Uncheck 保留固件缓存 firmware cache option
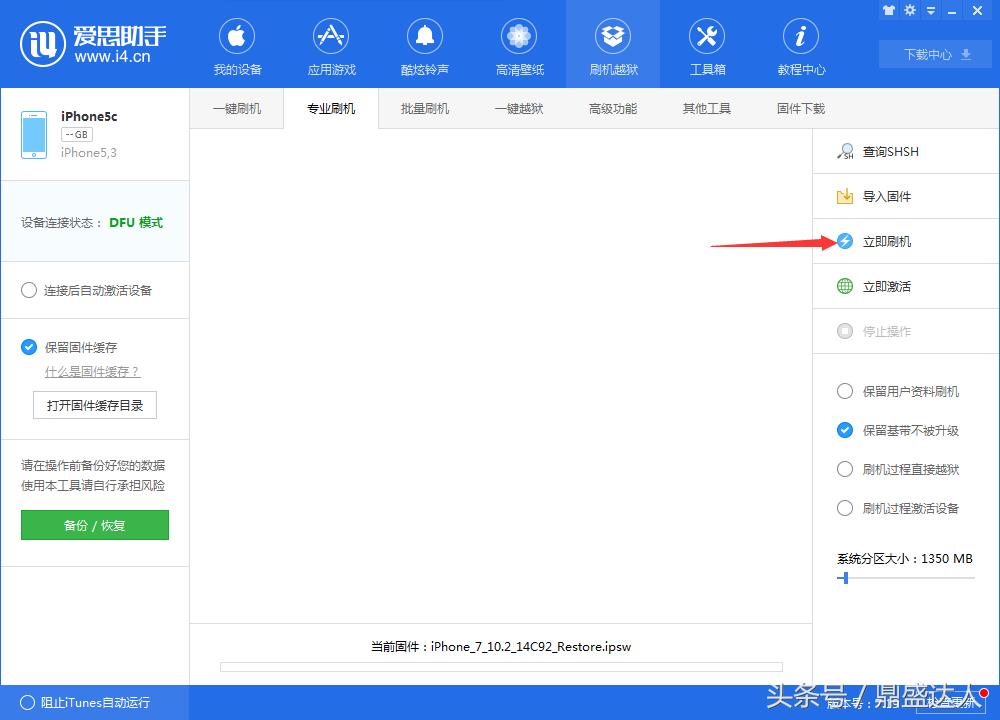 pyautogui.click(x=28, y=347)
